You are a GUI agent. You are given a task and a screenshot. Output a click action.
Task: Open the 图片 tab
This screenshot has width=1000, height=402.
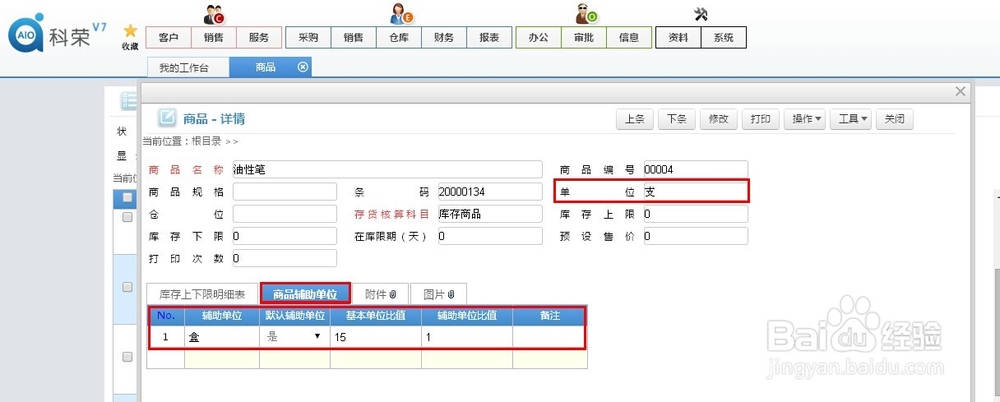point(439,294)
